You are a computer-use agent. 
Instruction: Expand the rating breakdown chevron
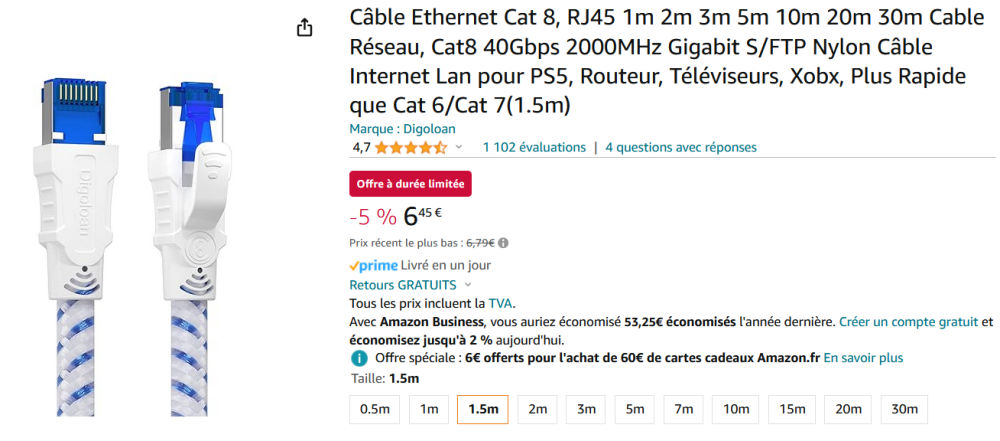coord(459,148)
